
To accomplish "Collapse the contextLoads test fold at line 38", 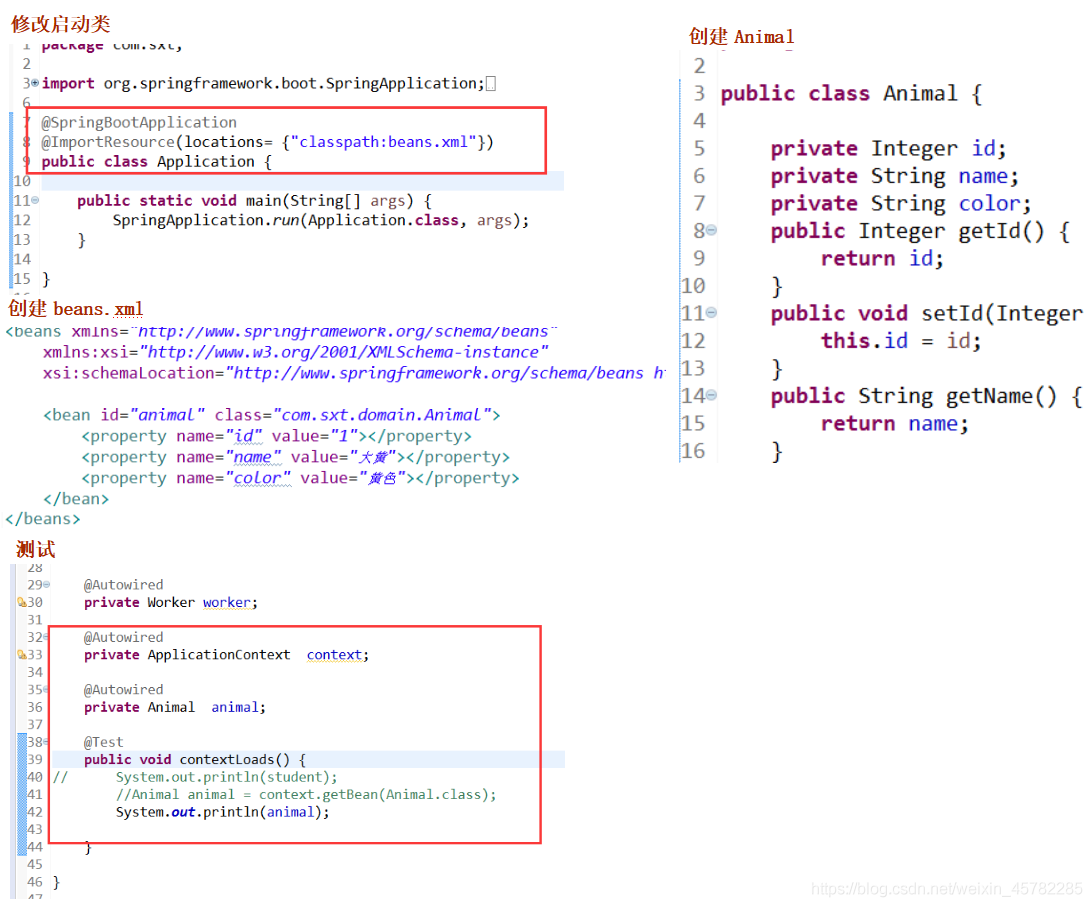I will (47, 741).
